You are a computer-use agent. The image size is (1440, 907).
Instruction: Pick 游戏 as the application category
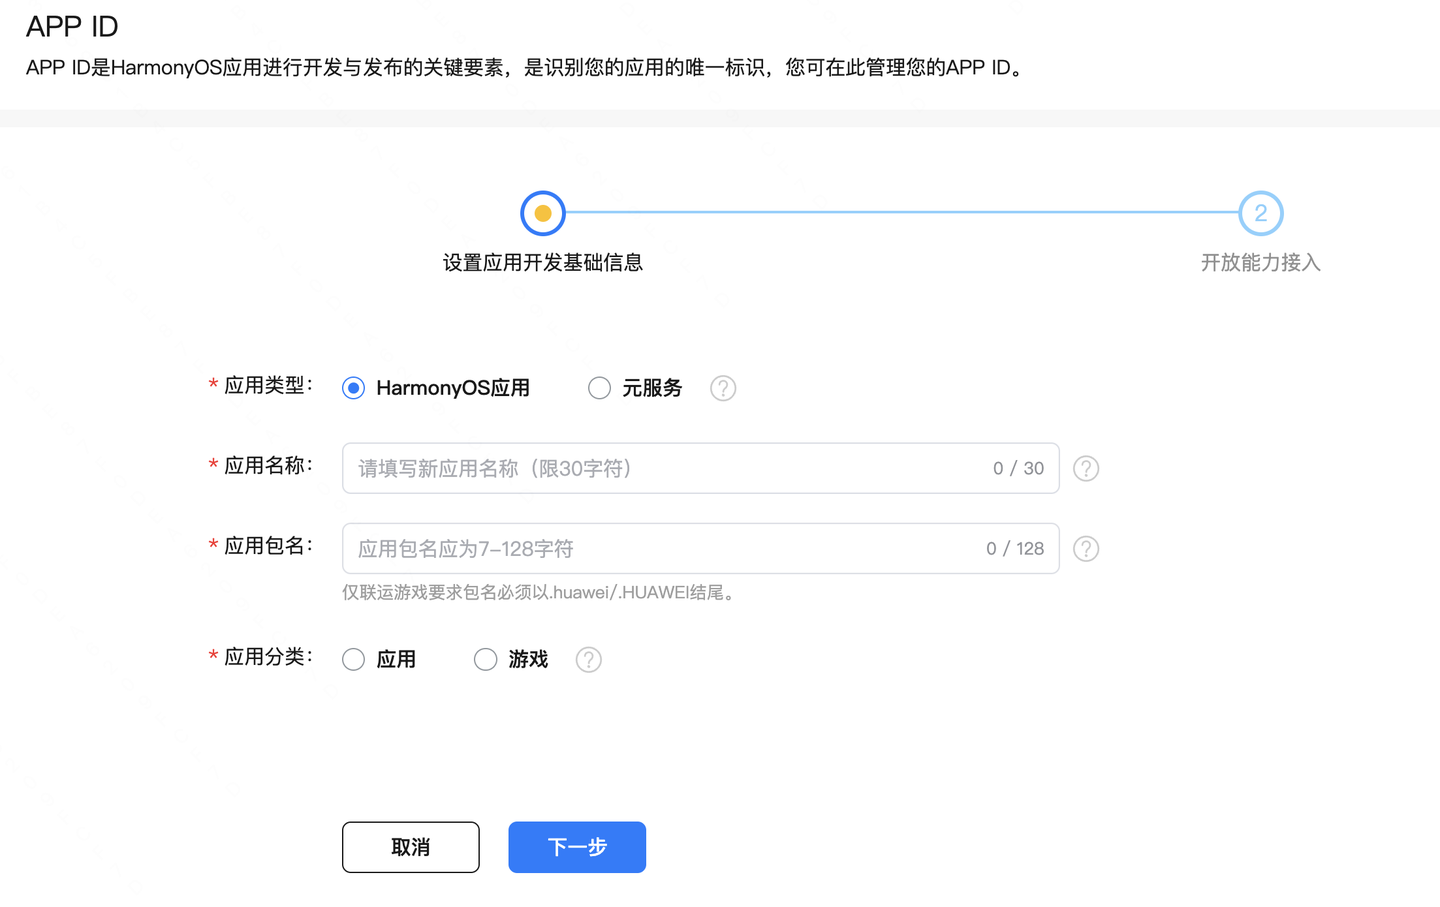(x=485, y=660)
